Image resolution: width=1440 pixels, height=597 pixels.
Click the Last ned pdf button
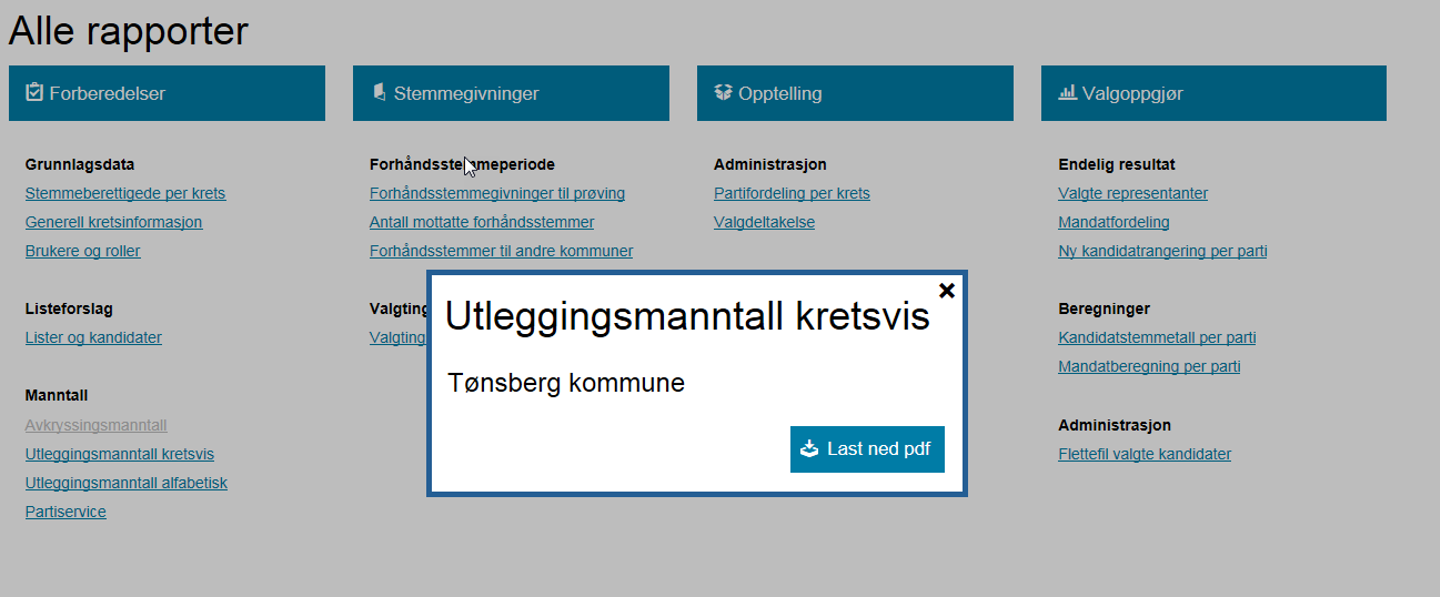(x=867, y=449)
